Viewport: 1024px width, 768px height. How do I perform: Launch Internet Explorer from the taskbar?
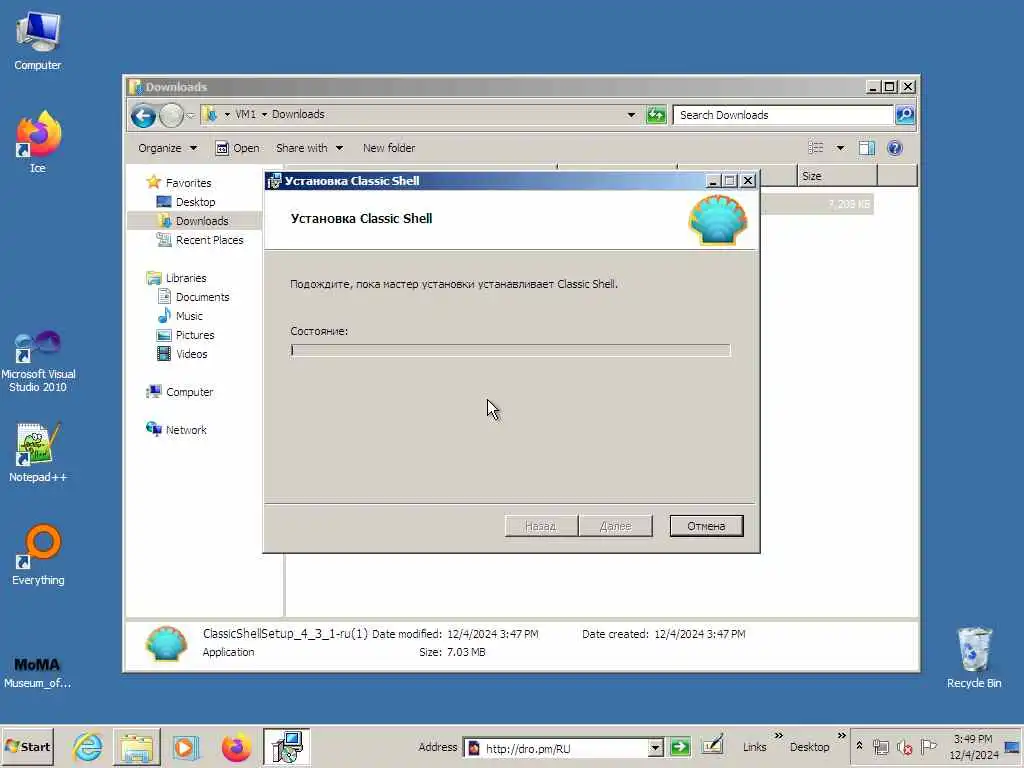tap(87, 747)
